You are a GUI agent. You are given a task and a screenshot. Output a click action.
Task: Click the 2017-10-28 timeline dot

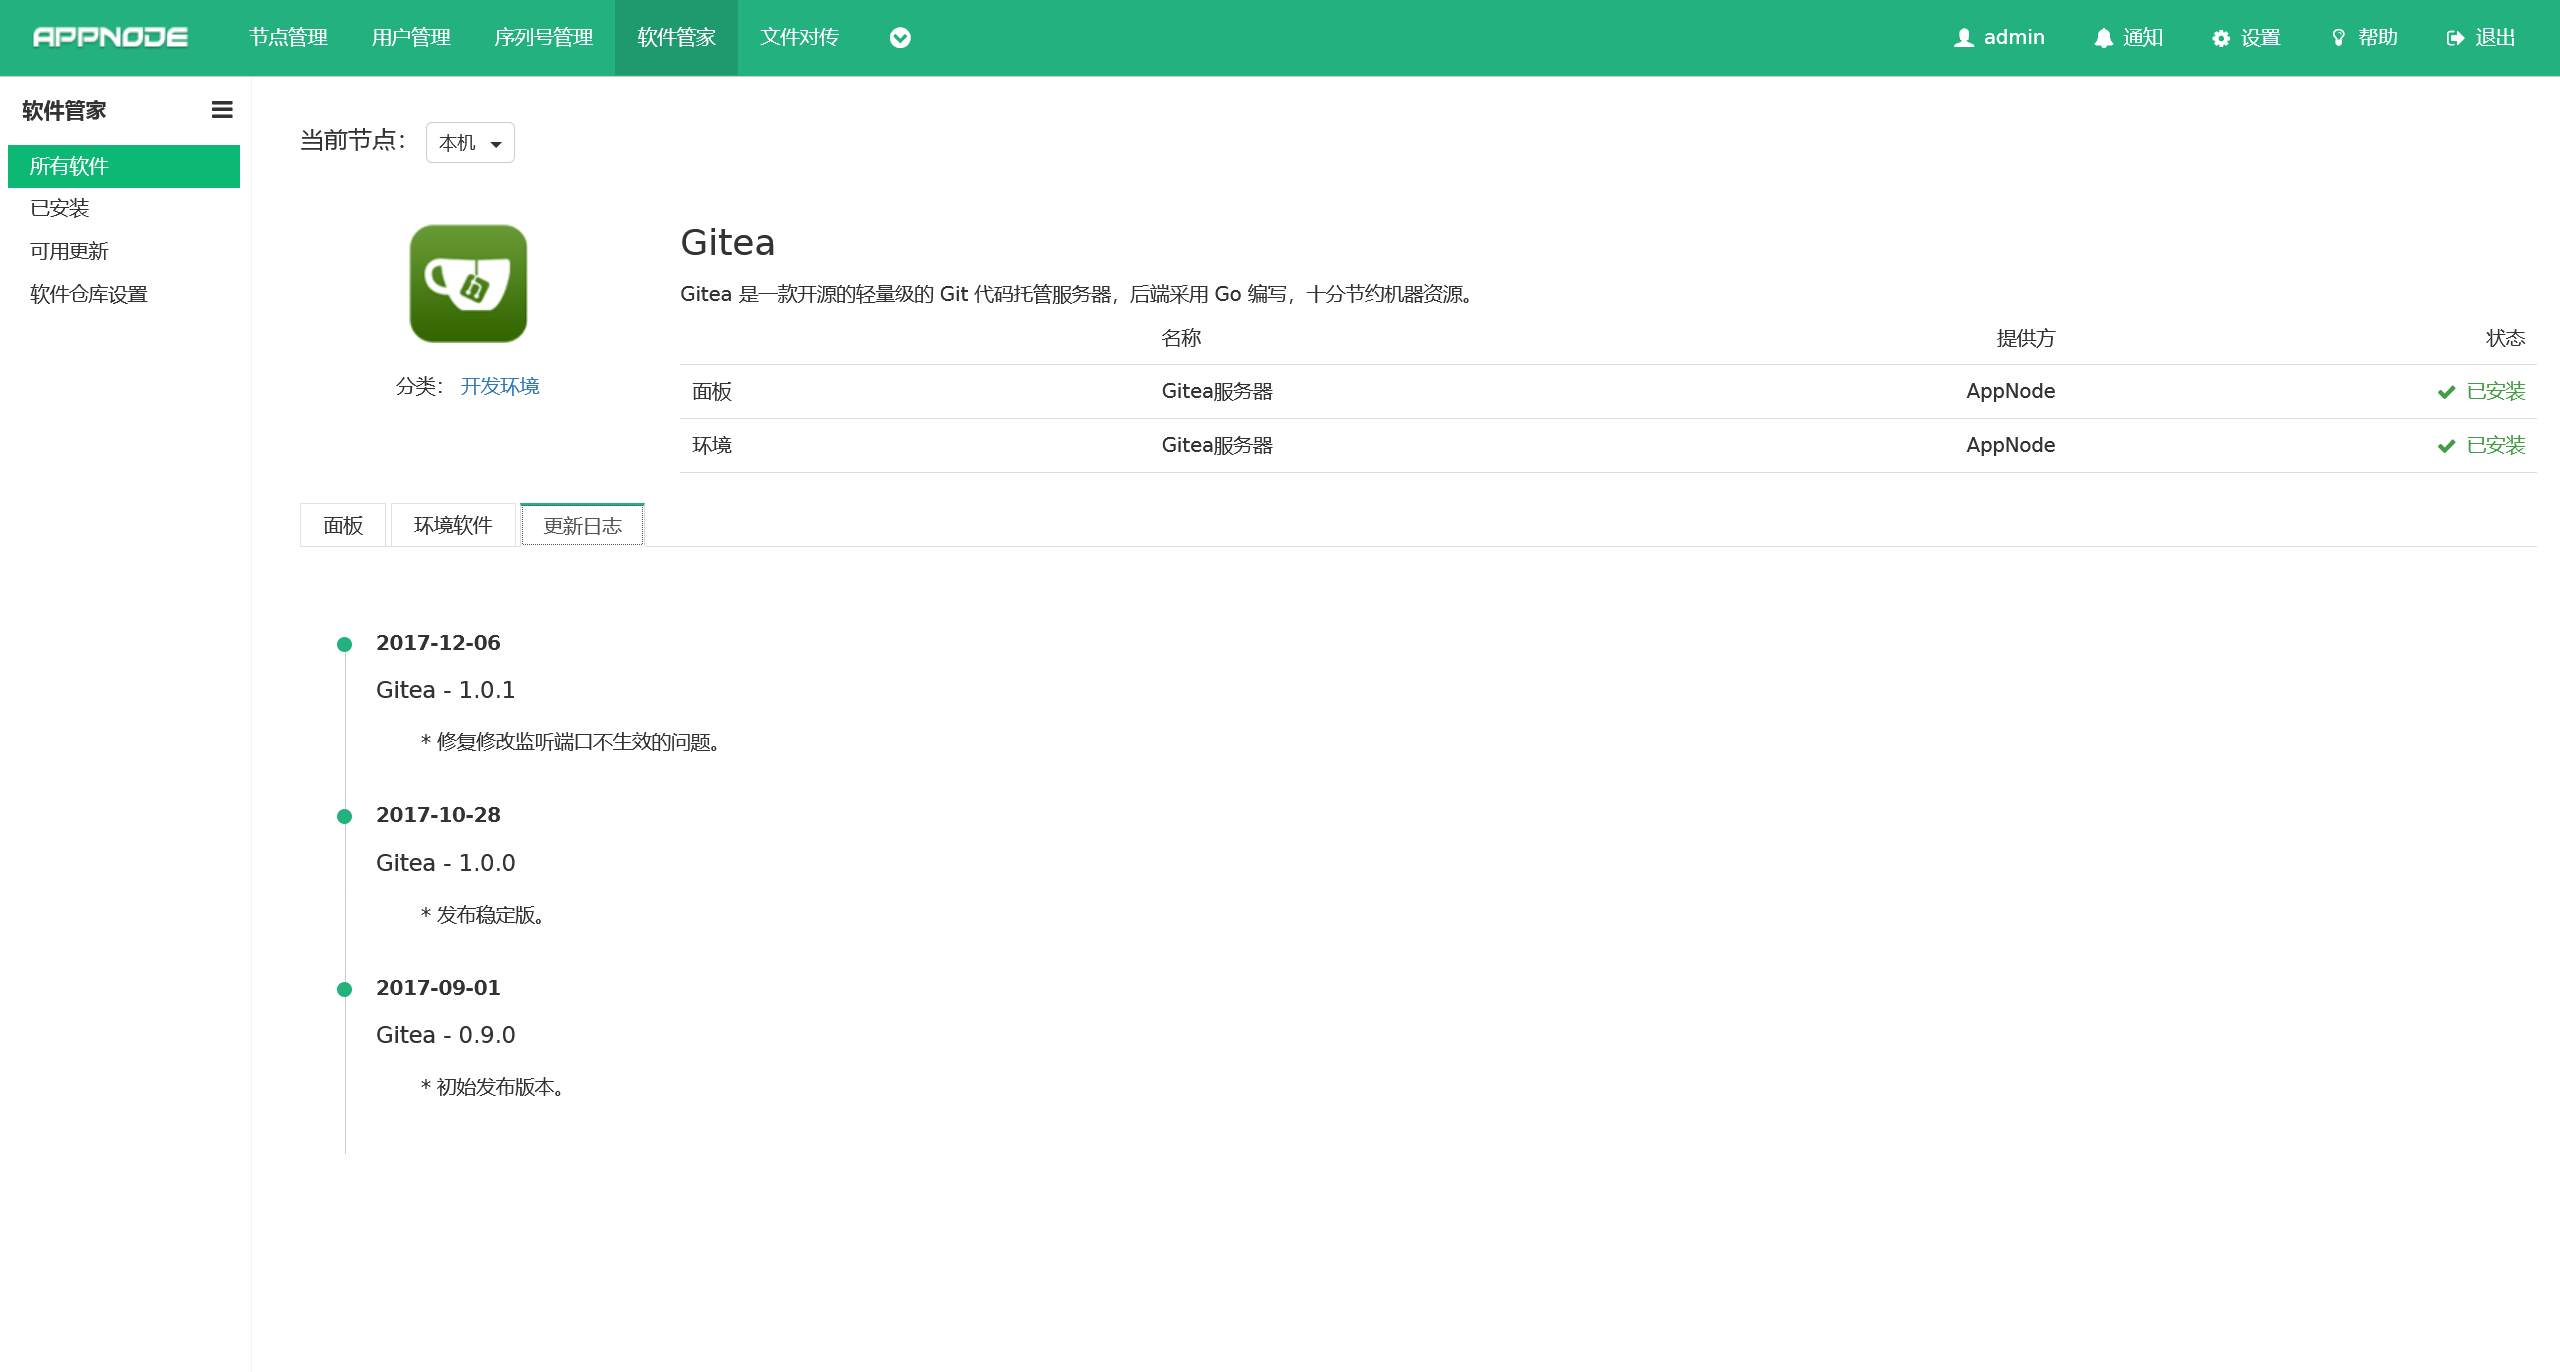click(345, 816)
